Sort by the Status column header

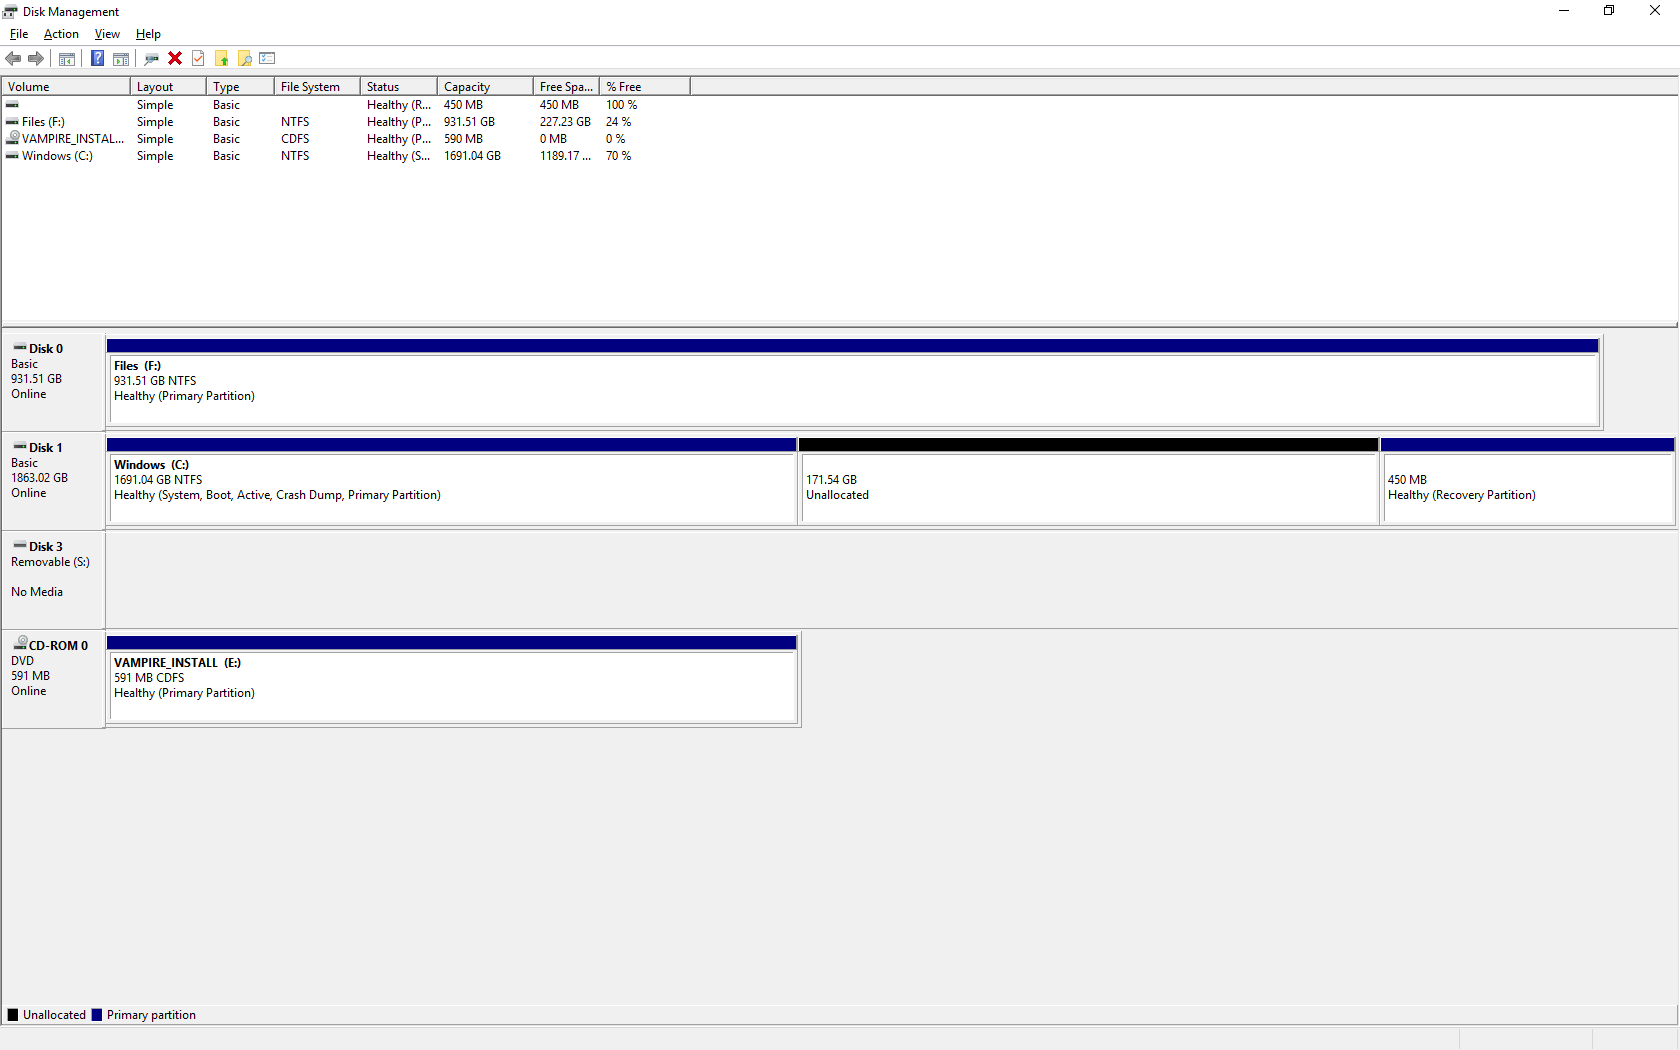point(399,87)
